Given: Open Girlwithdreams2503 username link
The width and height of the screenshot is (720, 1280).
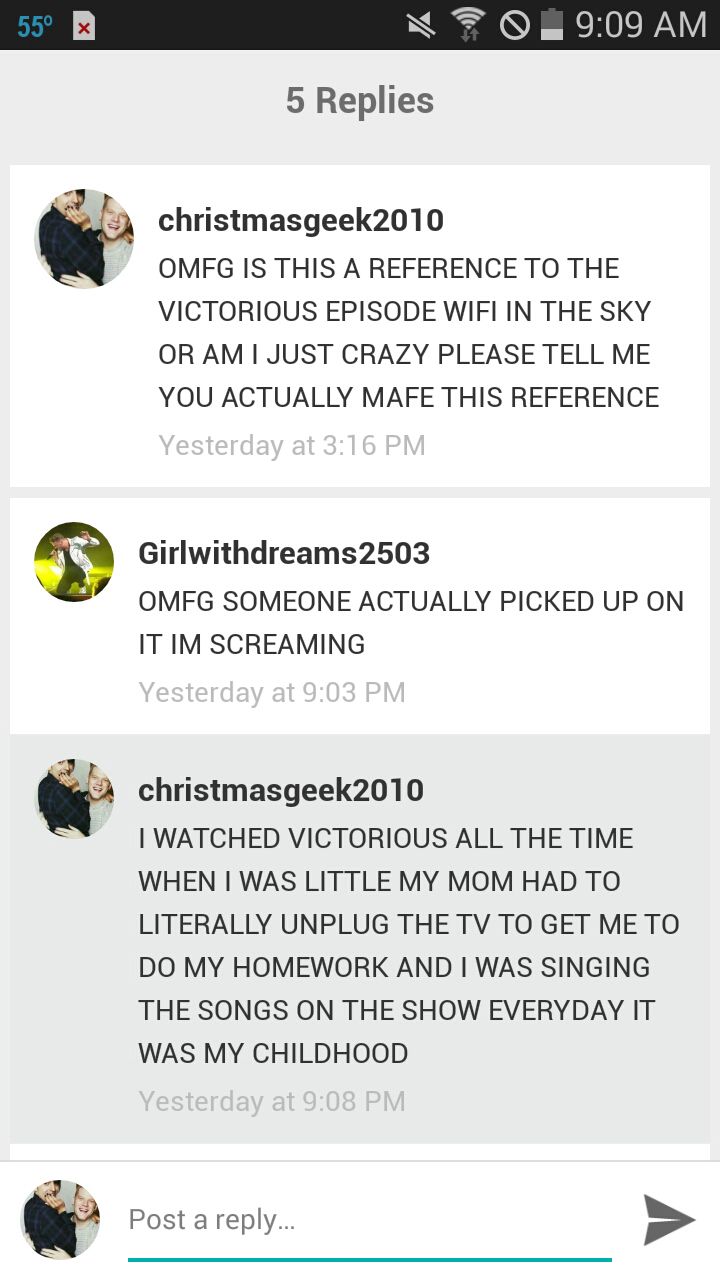Looking at the screenshot, I should (x=284, y=553).
